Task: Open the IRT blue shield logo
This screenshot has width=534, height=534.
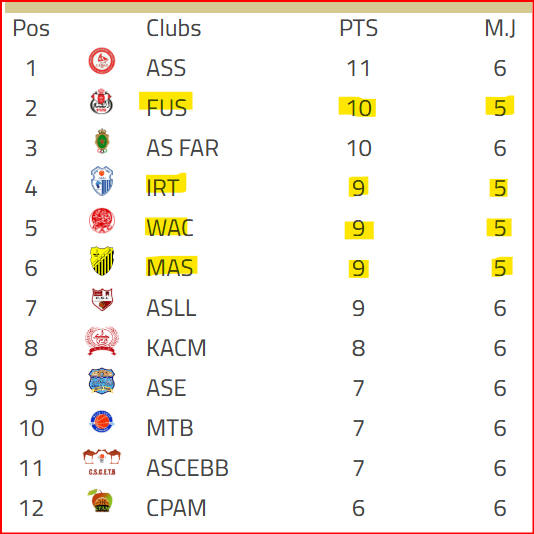Action: coord(101,181)
